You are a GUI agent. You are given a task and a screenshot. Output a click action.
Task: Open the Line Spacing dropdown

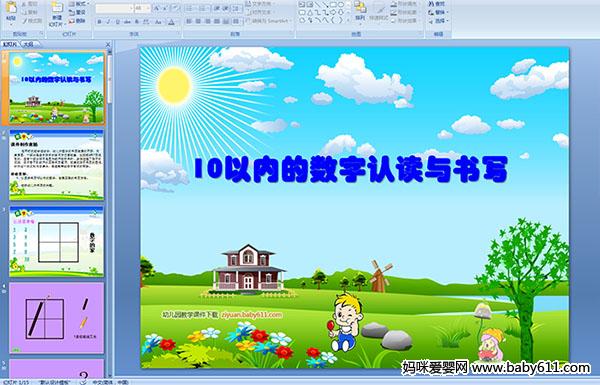tap(237, 8)
